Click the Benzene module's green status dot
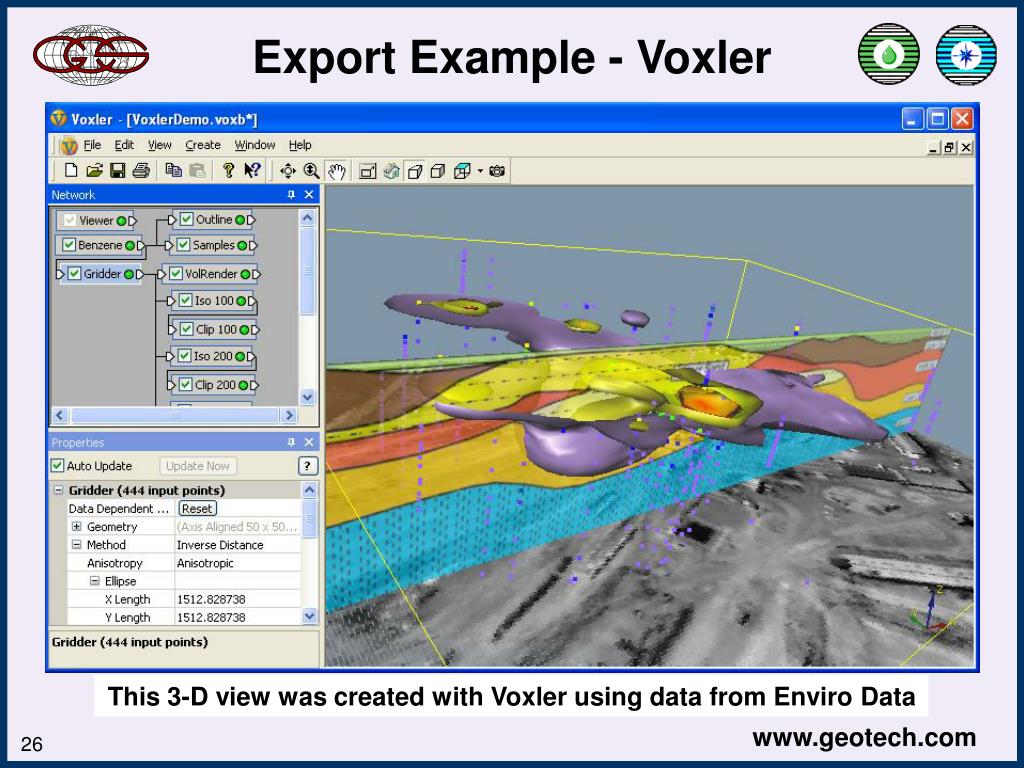This screenshot has width=1024, height=768. pyautogui.click(x=130, y=246)
